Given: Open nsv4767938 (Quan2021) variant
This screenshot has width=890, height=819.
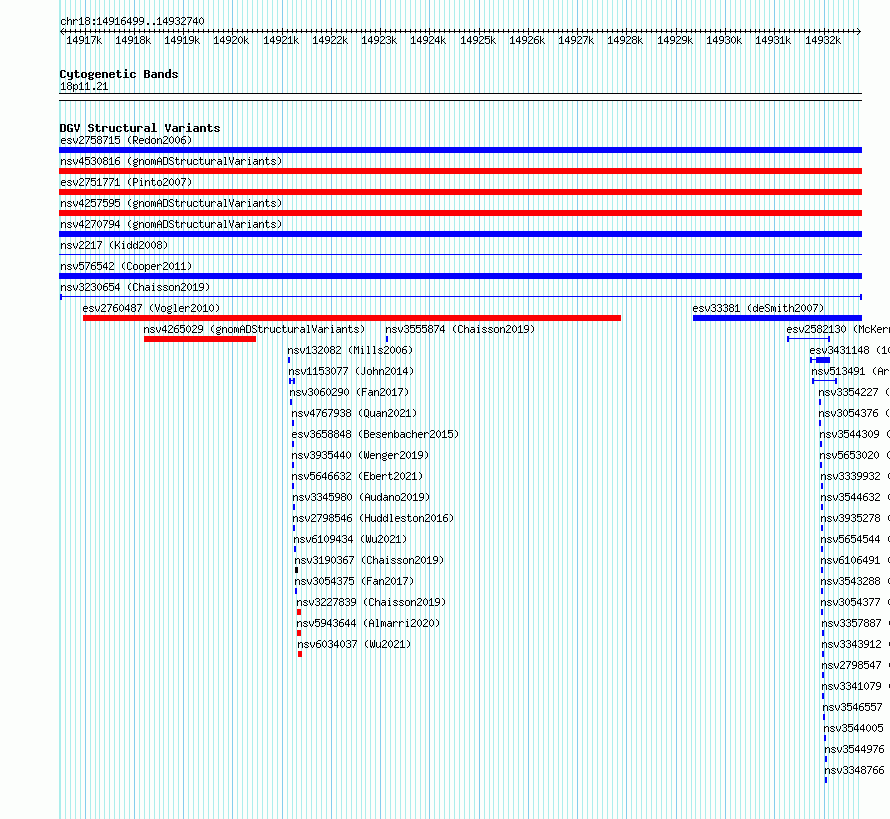Looking at the screenshot, I should (354, 413).
